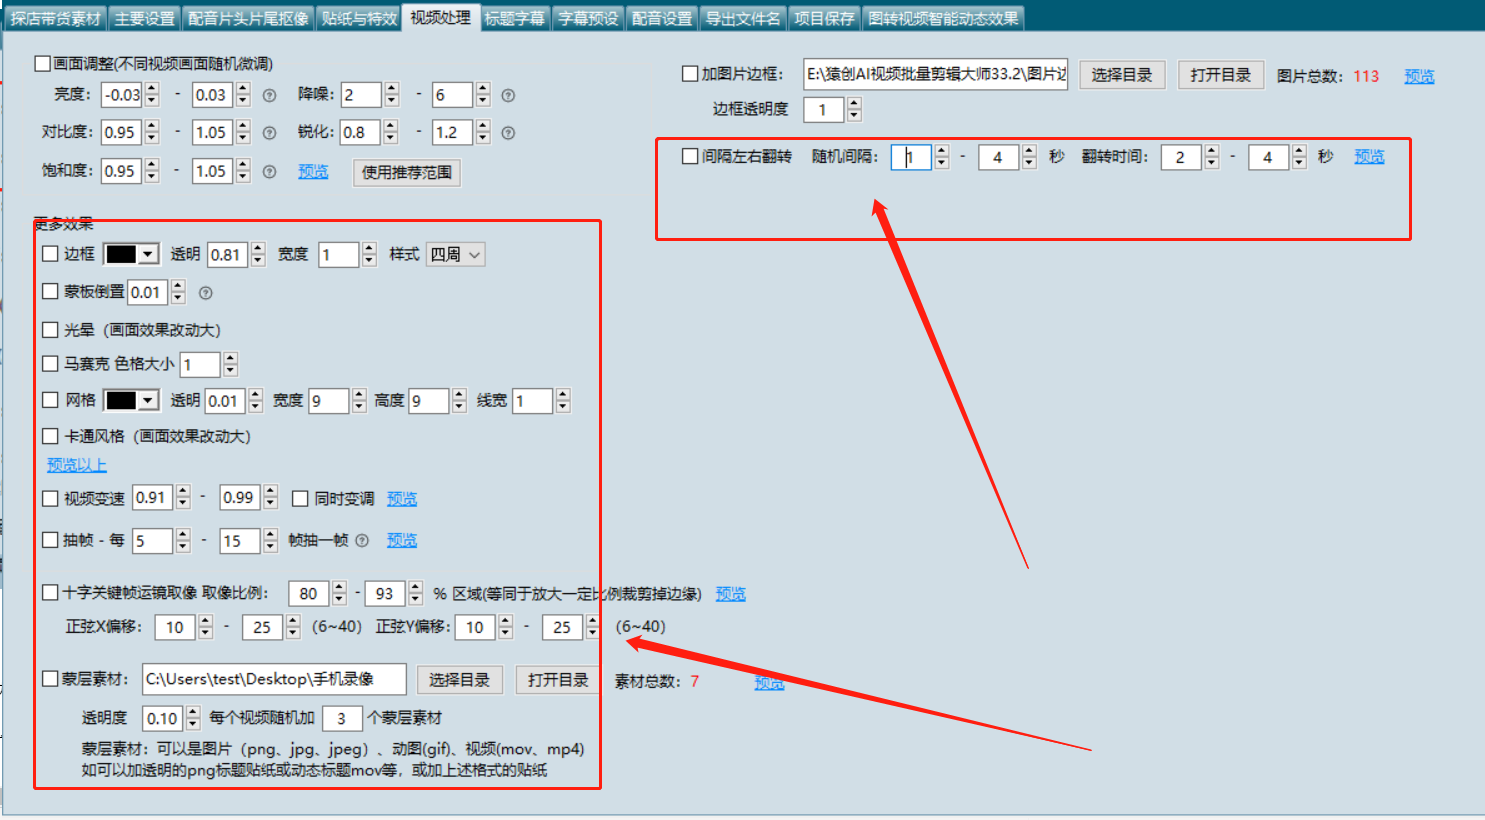1485x820 pixels.
Task: Enable 抽帧 checkbox
Action: point(50,540)
